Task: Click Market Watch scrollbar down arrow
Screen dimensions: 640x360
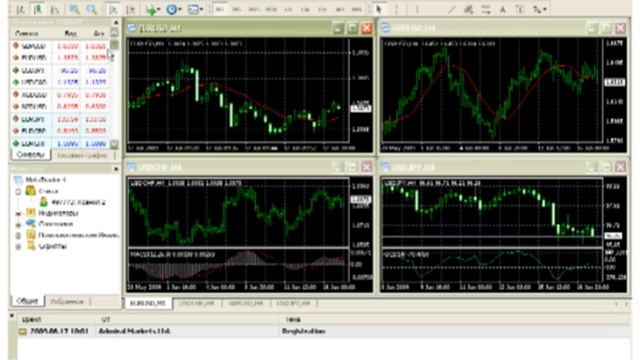Action: point(115,144)
